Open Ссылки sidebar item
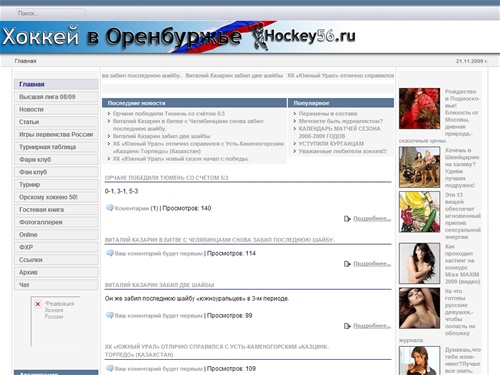This screenshot has width=500, height=375. click(x=56, y=260)
